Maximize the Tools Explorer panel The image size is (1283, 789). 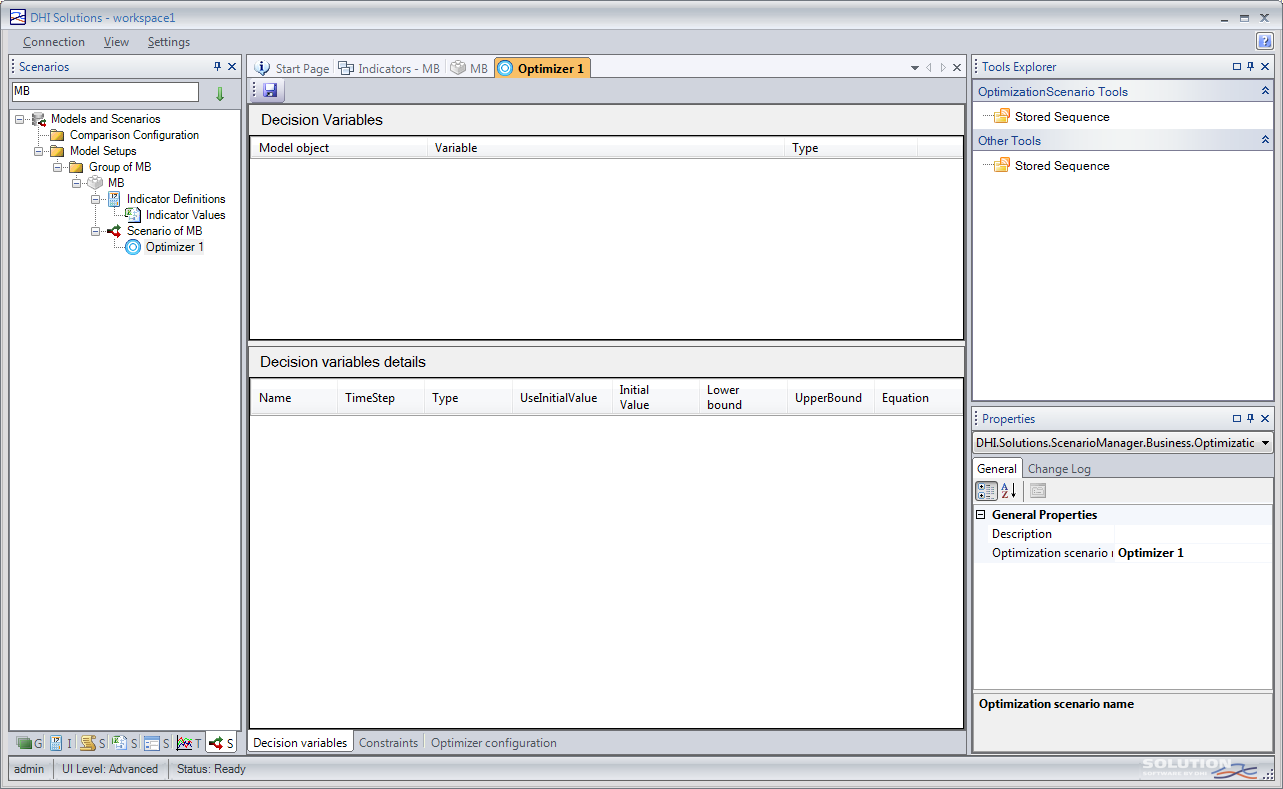coord(1237,67)
